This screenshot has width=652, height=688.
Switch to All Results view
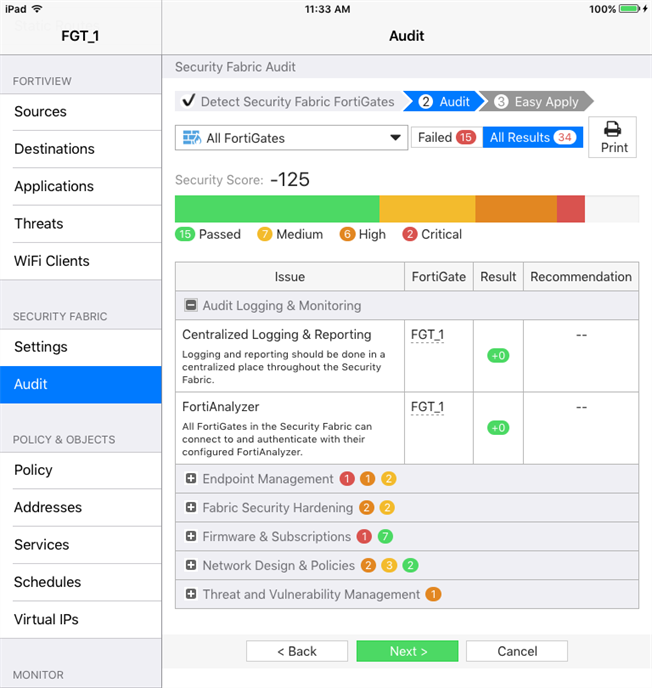point(532,138)
